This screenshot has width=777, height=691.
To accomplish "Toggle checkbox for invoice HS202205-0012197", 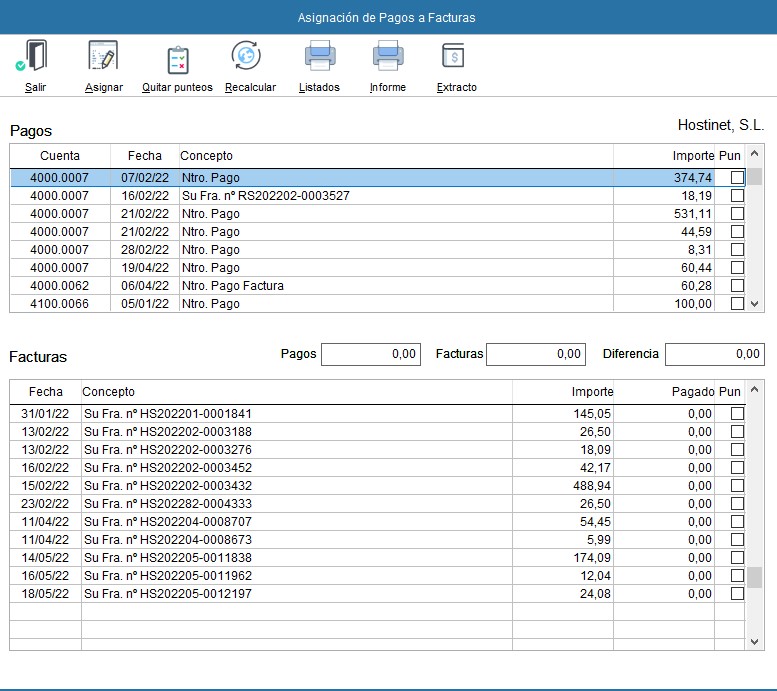I will pos(737,594).
